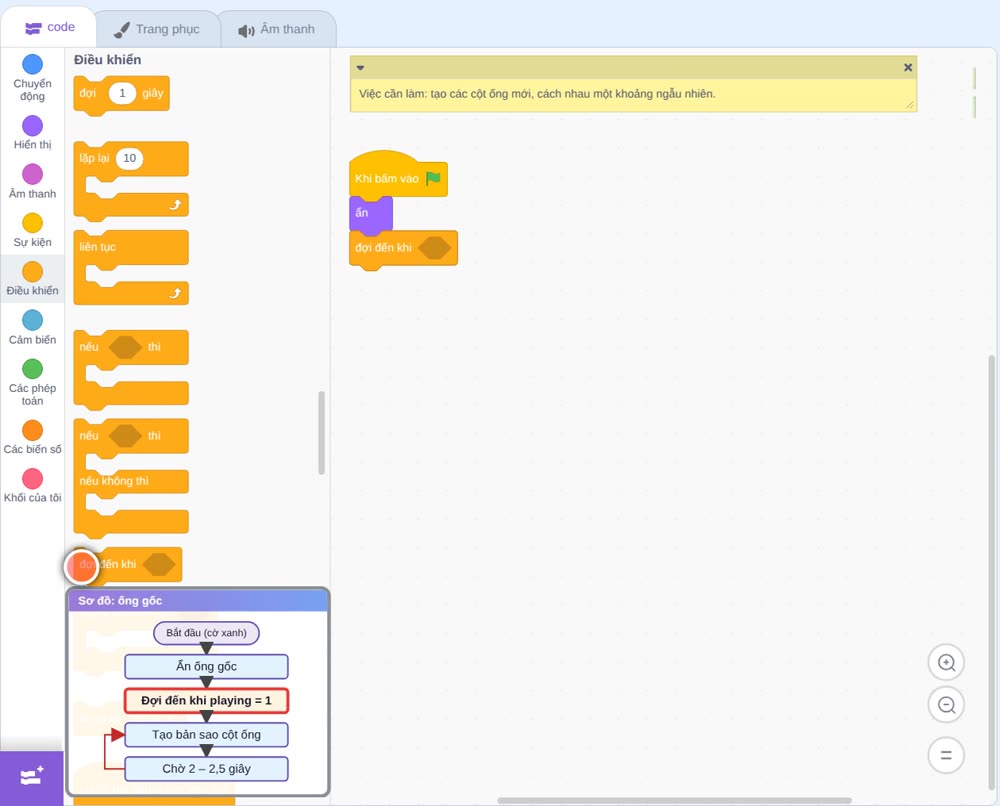Open the Các biến số category
1000x806 pixels.
tap(33, 437)
